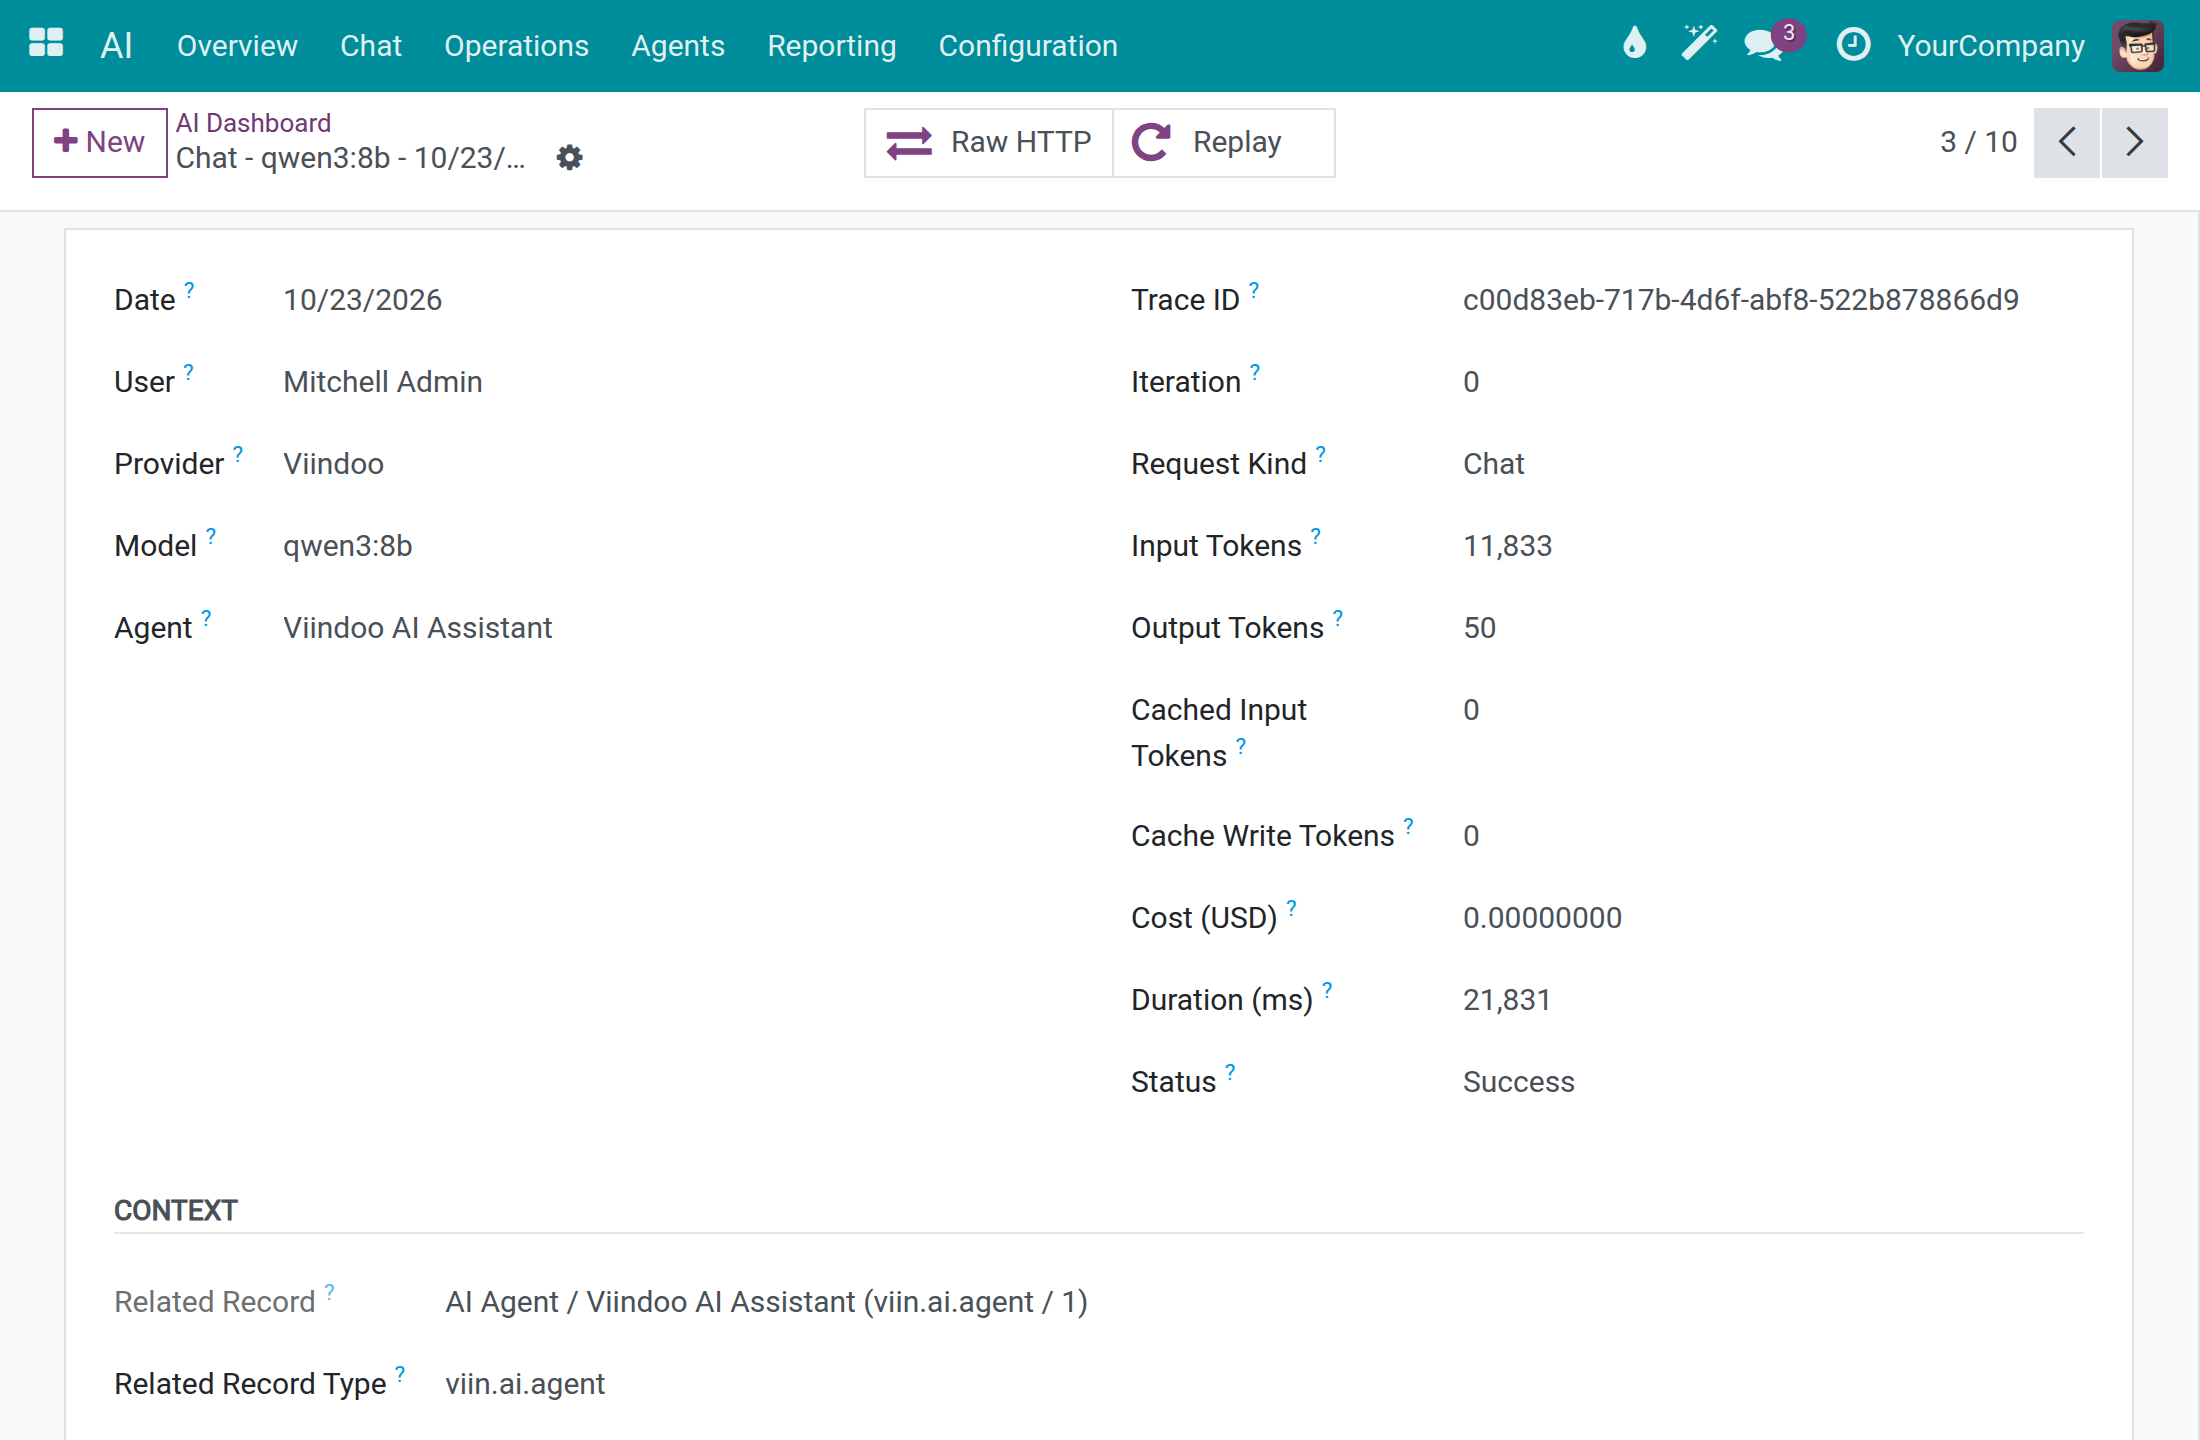Go back to AI Dashboard breadcrumb
Screen dimensions: 2200x1440
pos(253,122)
